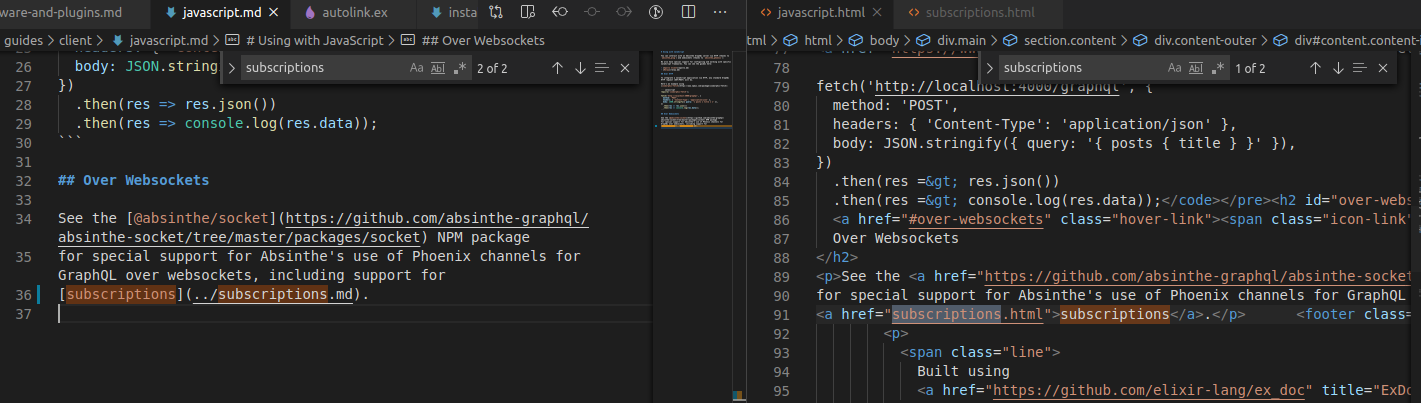Toggle regex option in right find widget

pos(1217,68)
